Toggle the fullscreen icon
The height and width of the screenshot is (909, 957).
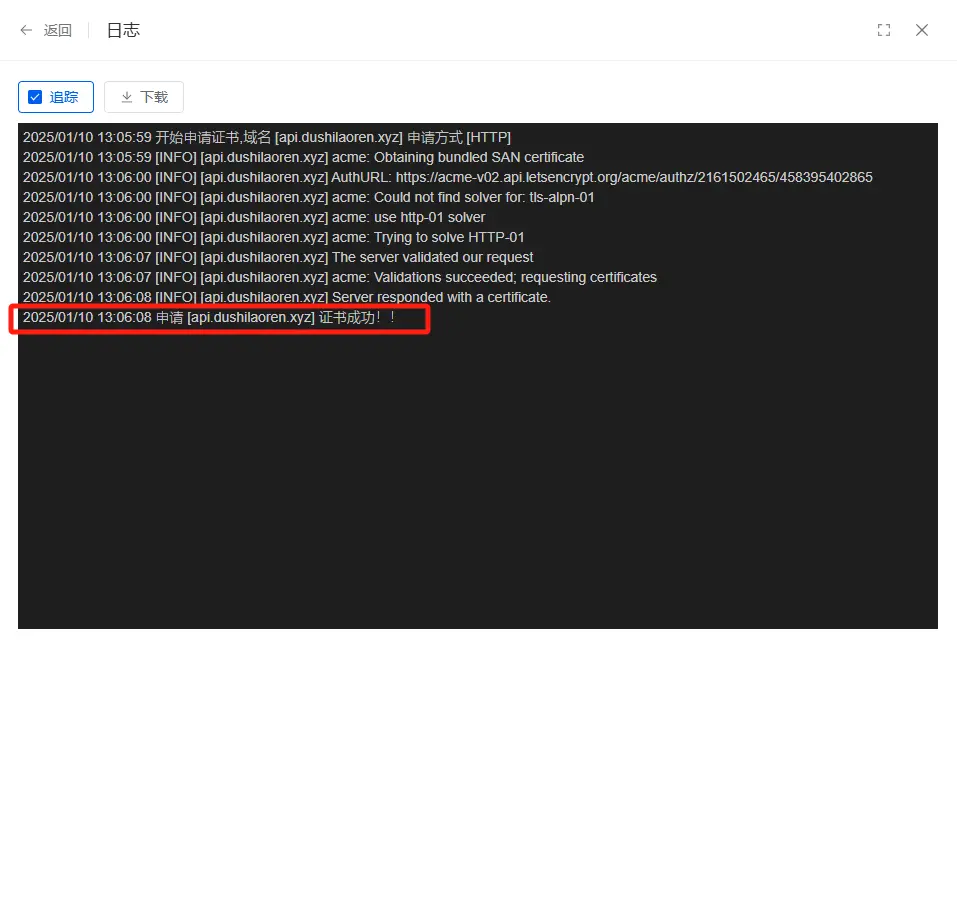pyautogui.click(x=884, y=30)
